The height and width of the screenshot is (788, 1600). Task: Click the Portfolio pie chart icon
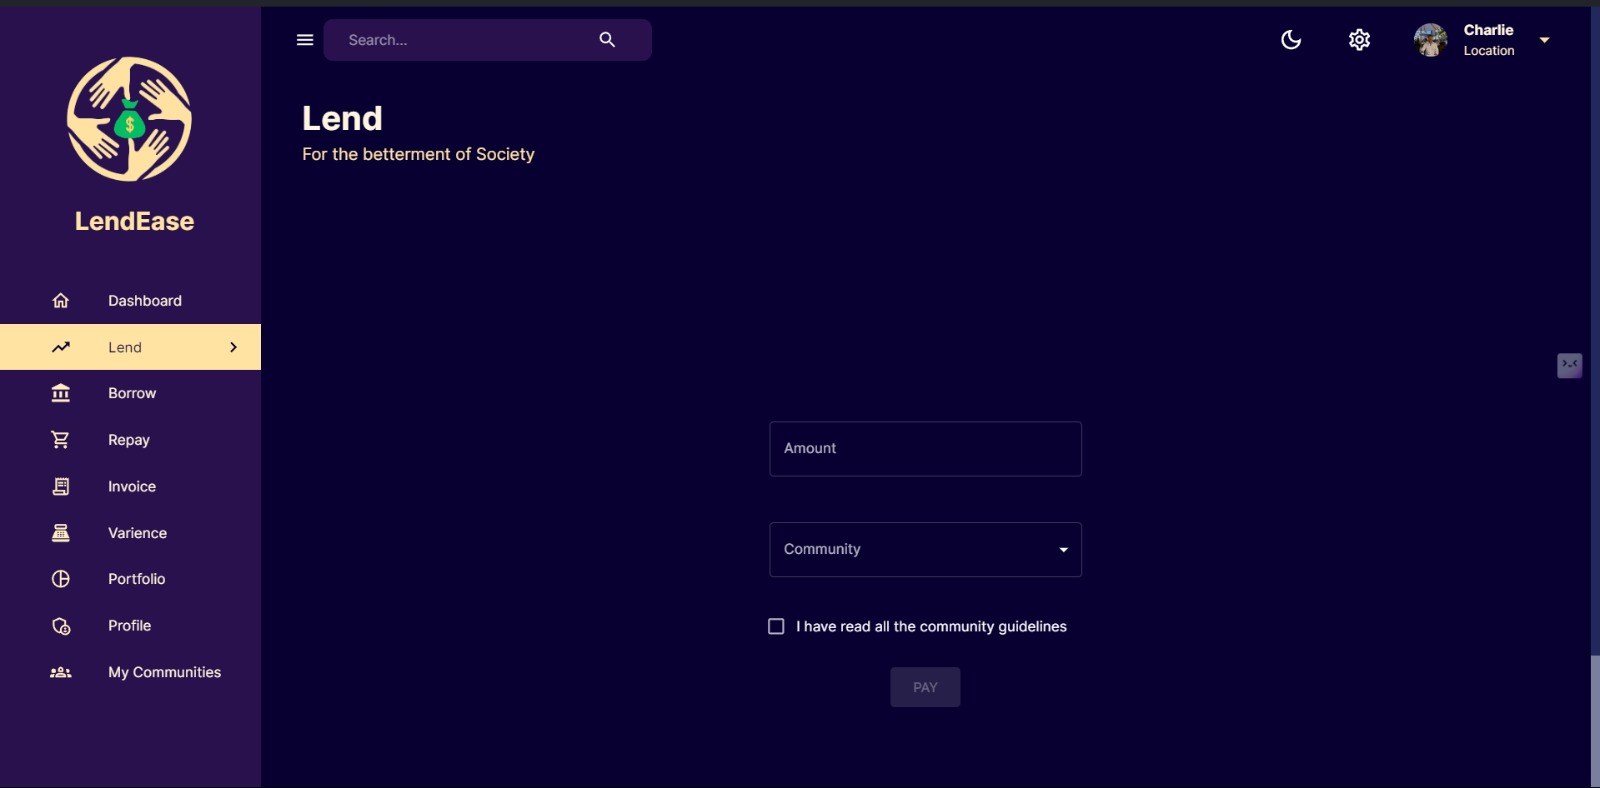coord(61,579)
